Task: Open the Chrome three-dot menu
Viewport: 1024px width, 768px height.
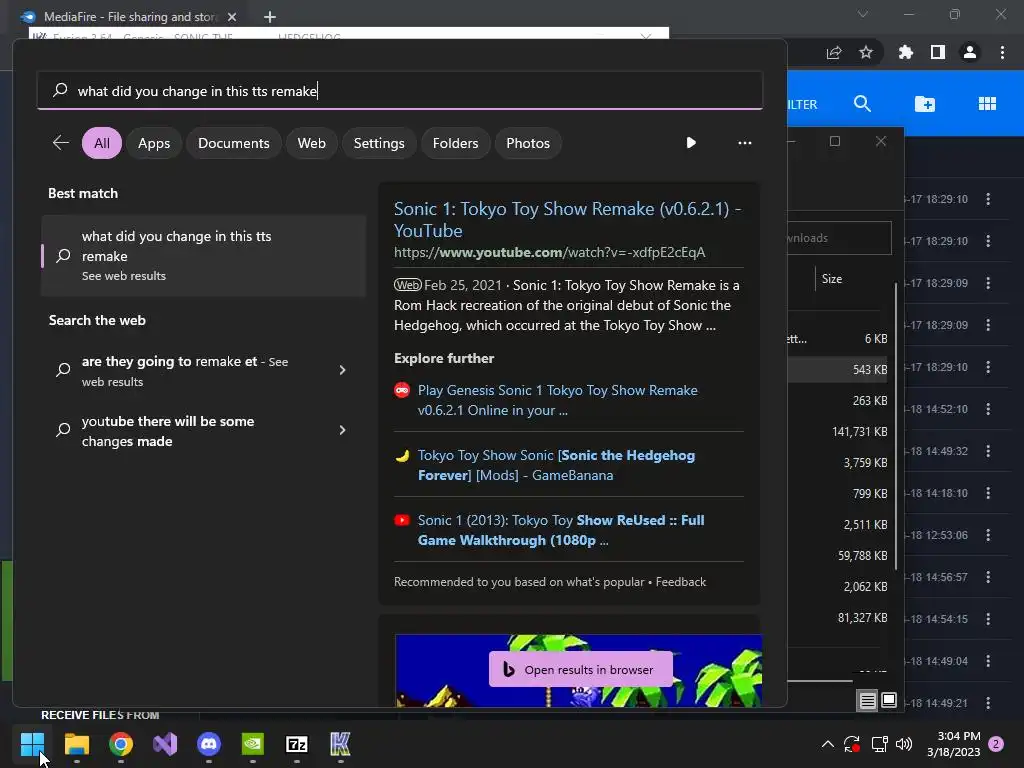Action: [x=1002, y=52]
